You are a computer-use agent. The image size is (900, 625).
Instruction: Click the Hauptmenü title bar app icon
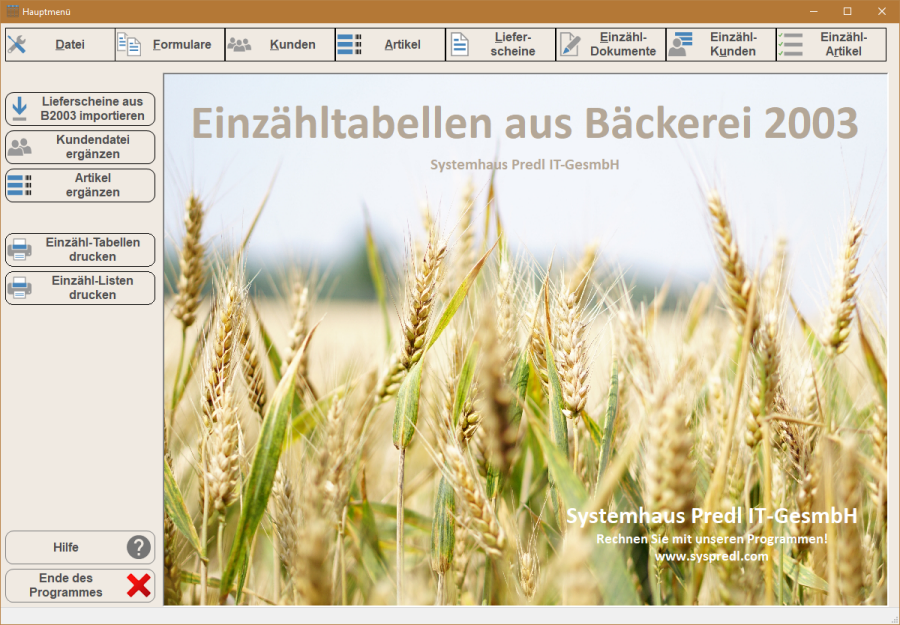(x=12, y=11)
